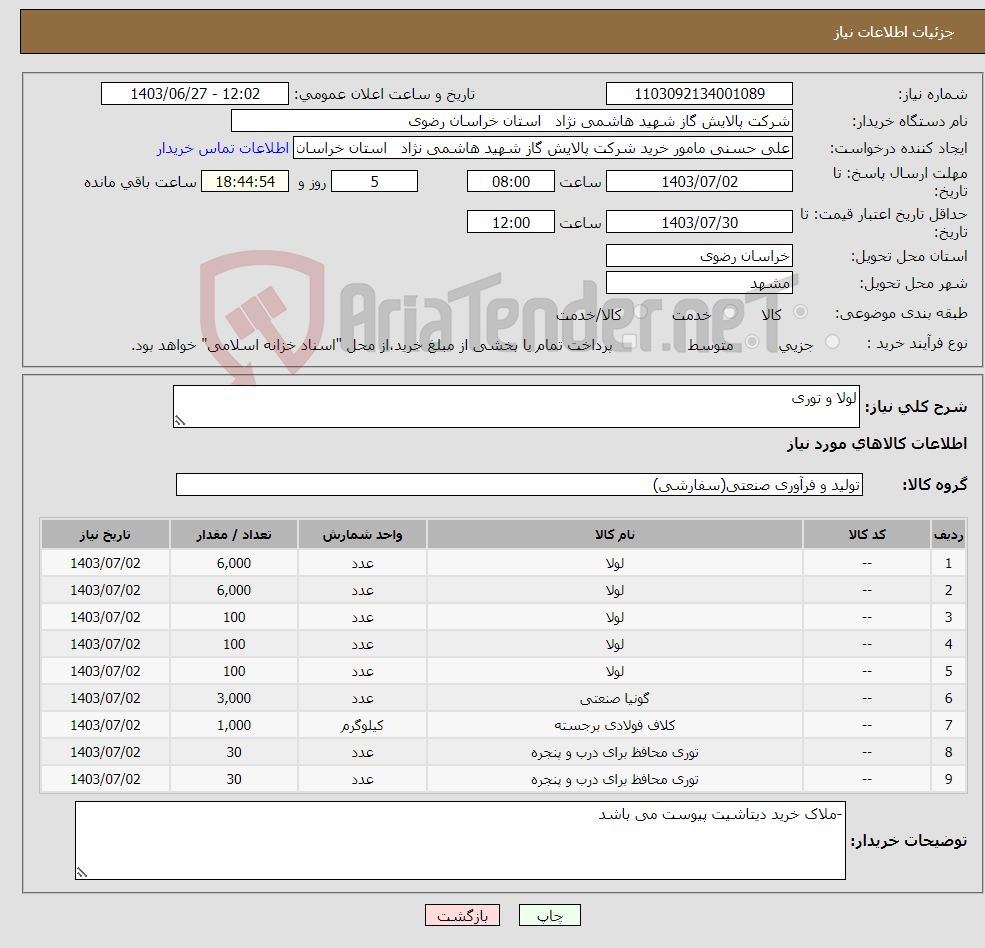Screen dimensions: 985x948
Task: Click quantity 30 in row 9
Action: (234, 780)
